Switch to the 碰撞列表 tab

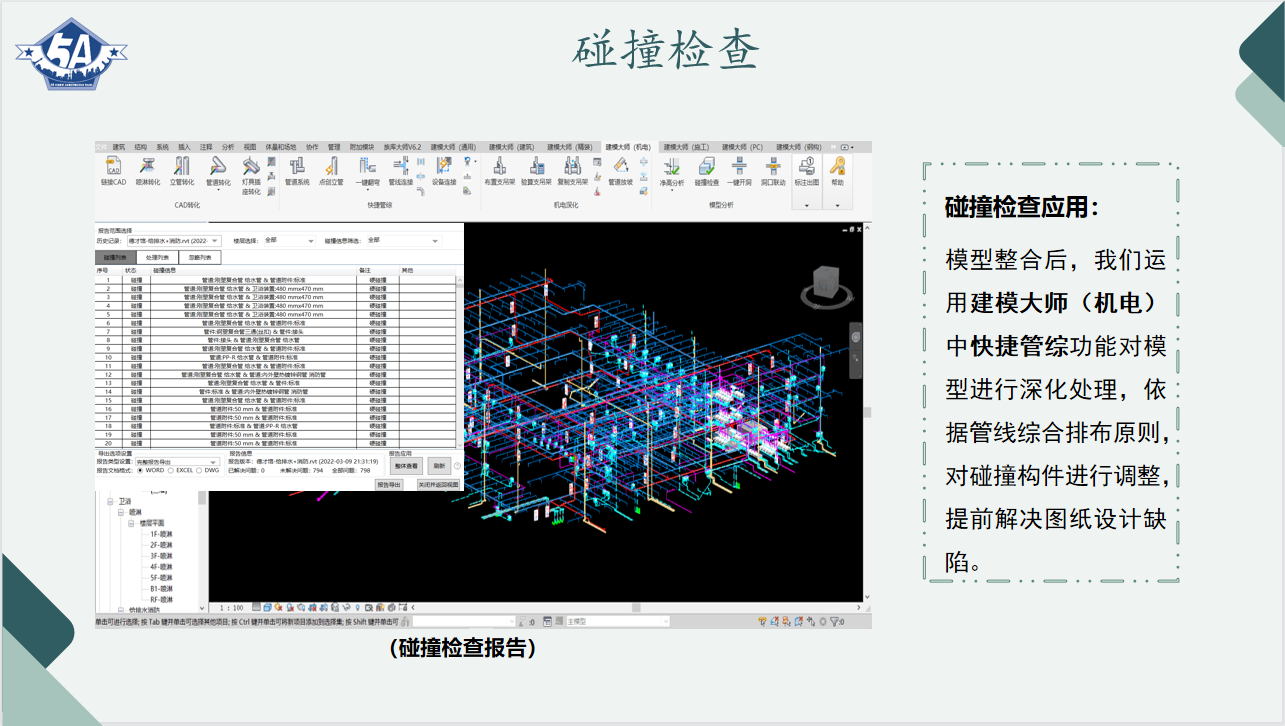(115, 257)
